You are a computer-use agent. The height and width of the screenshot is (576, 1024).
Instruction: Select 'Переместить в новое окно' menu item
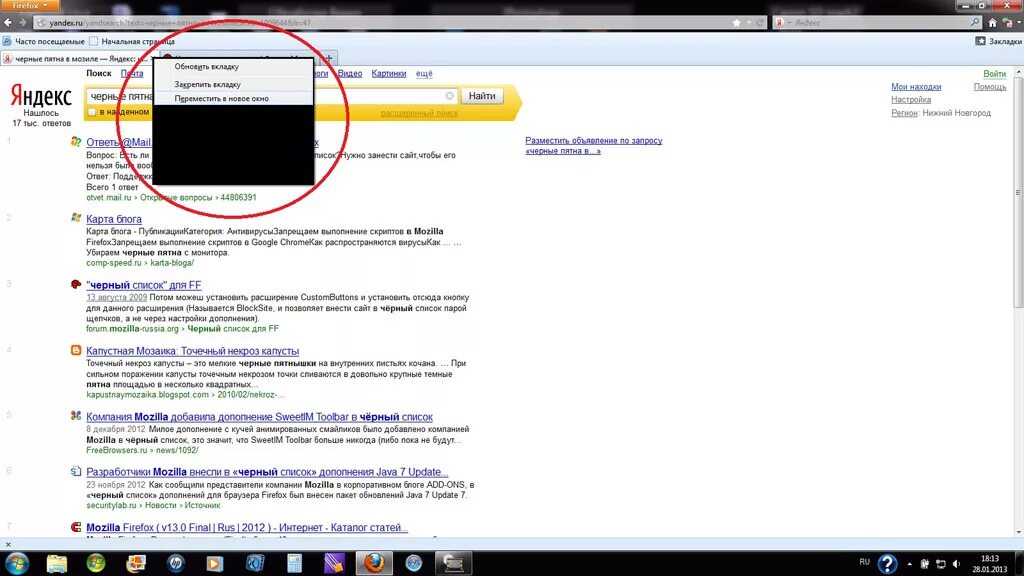coord(233,99)
